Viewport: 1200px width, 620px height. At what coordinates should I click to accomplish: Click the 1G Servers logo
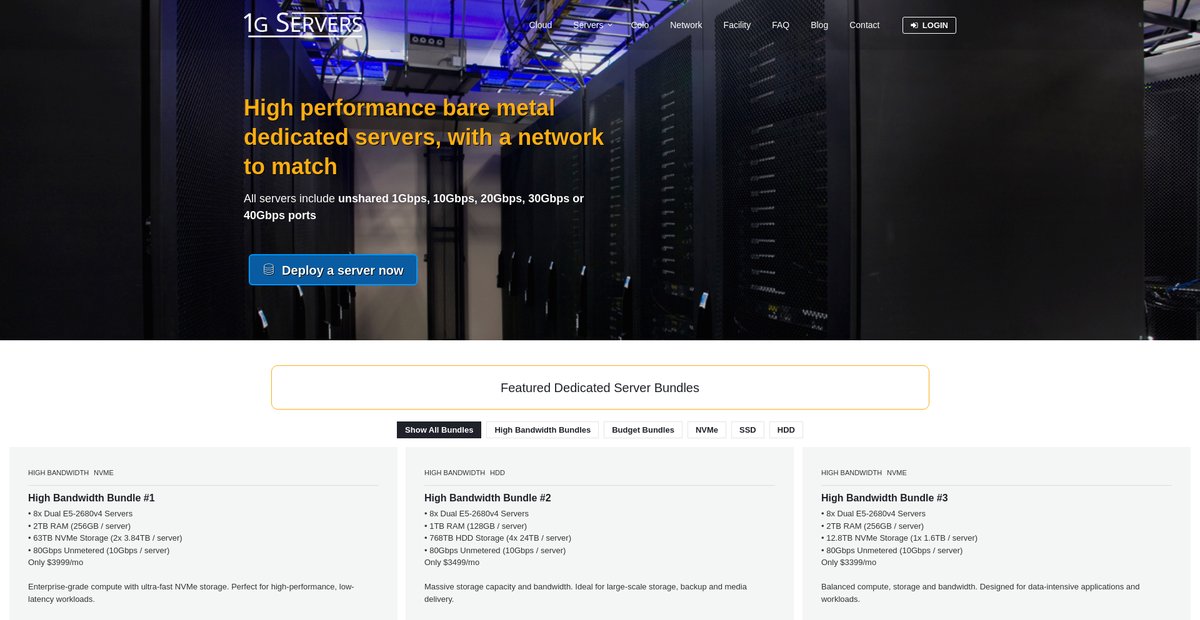pyautogui.click(x=304, y=25)
